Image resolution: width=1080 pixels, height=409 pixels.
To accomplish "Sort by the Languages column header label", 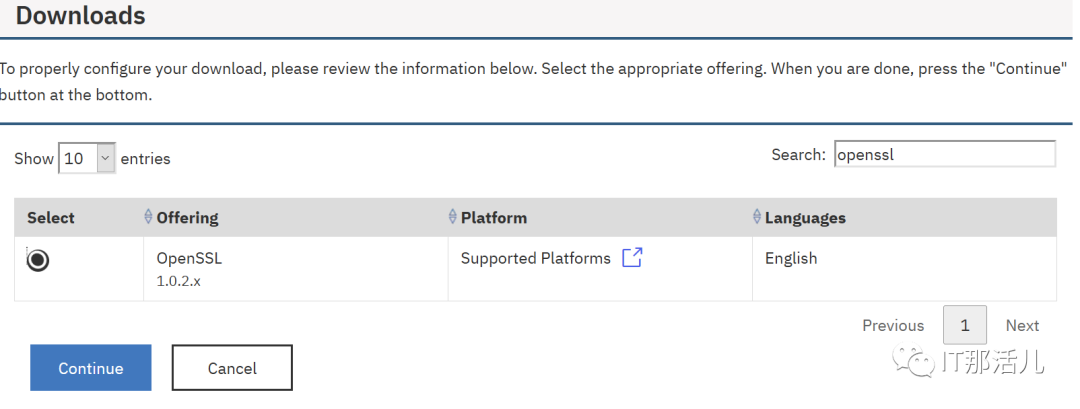I will click(x=805, y=217).
